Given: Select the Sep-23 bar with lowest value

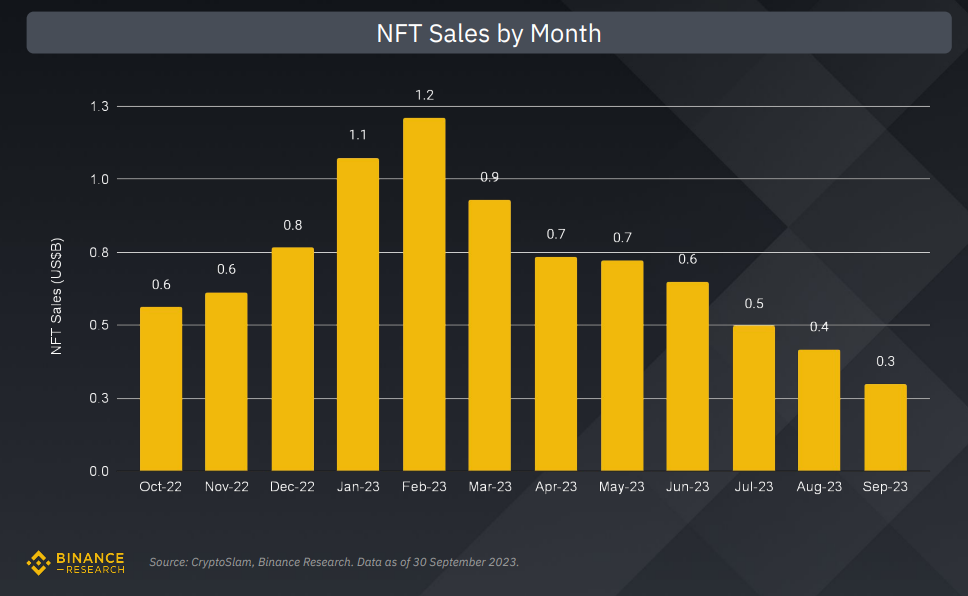Looking at the screenshot, I should pyautogui.click(x=884, y=425).
